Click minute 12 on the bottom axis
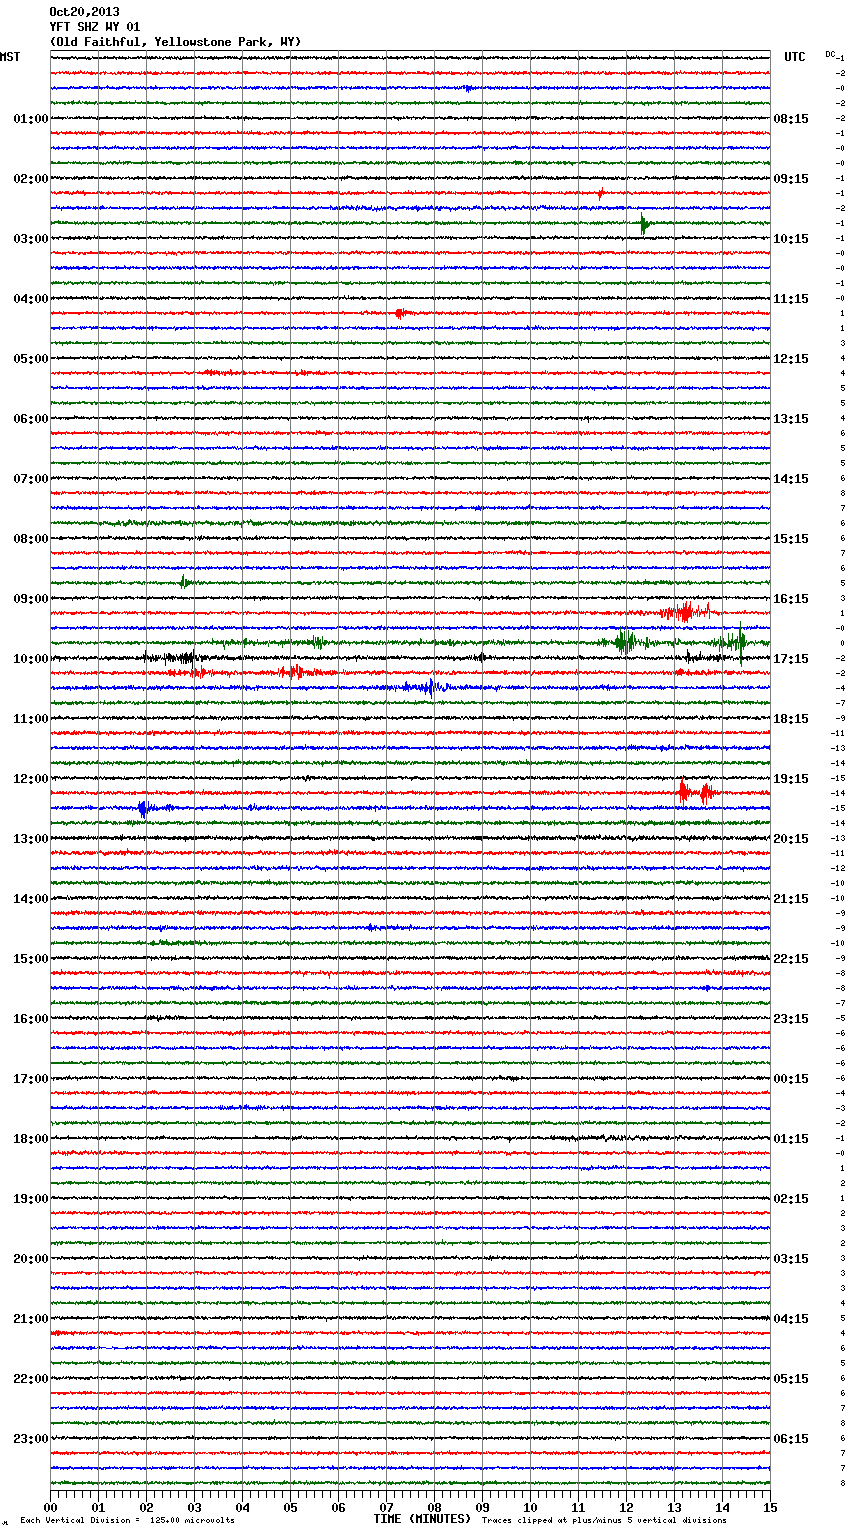The width and height of the screenshot is (850, 1534). (x=626, y=1507)
